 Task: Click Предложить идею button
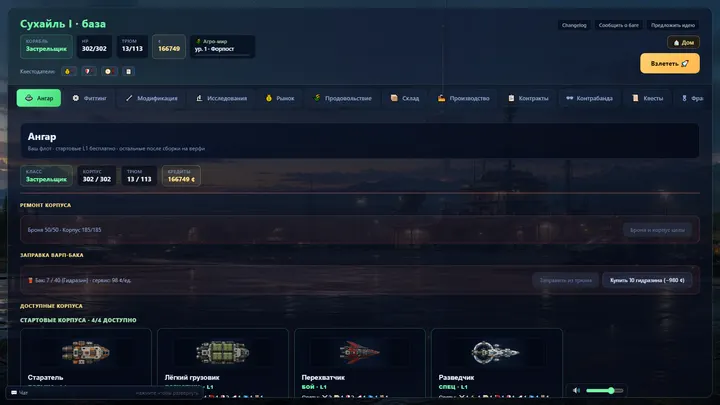pyautogui.click(x=672, y=25)
